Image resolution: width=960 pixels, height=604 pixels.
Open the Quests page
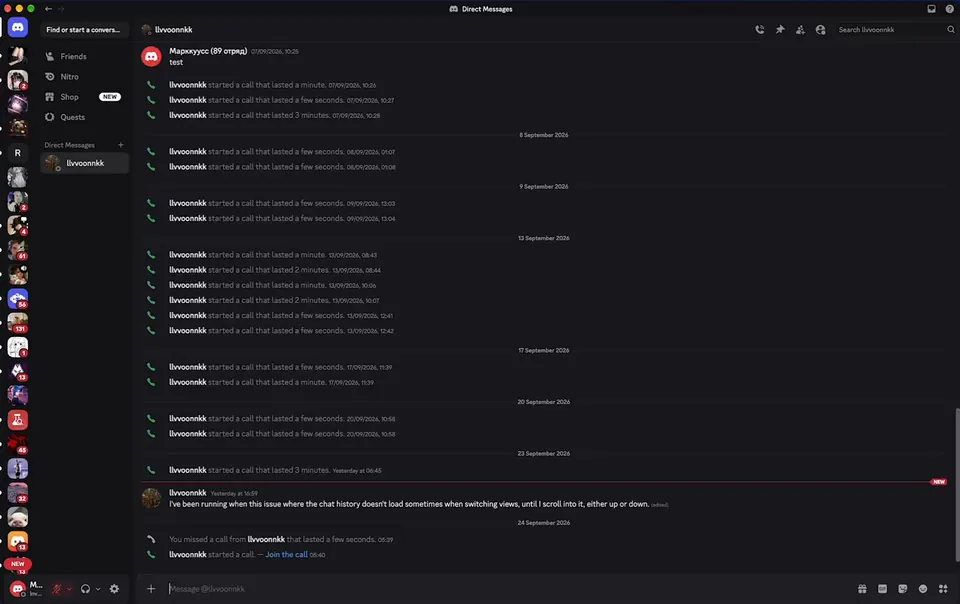click(x=84, y=117)
